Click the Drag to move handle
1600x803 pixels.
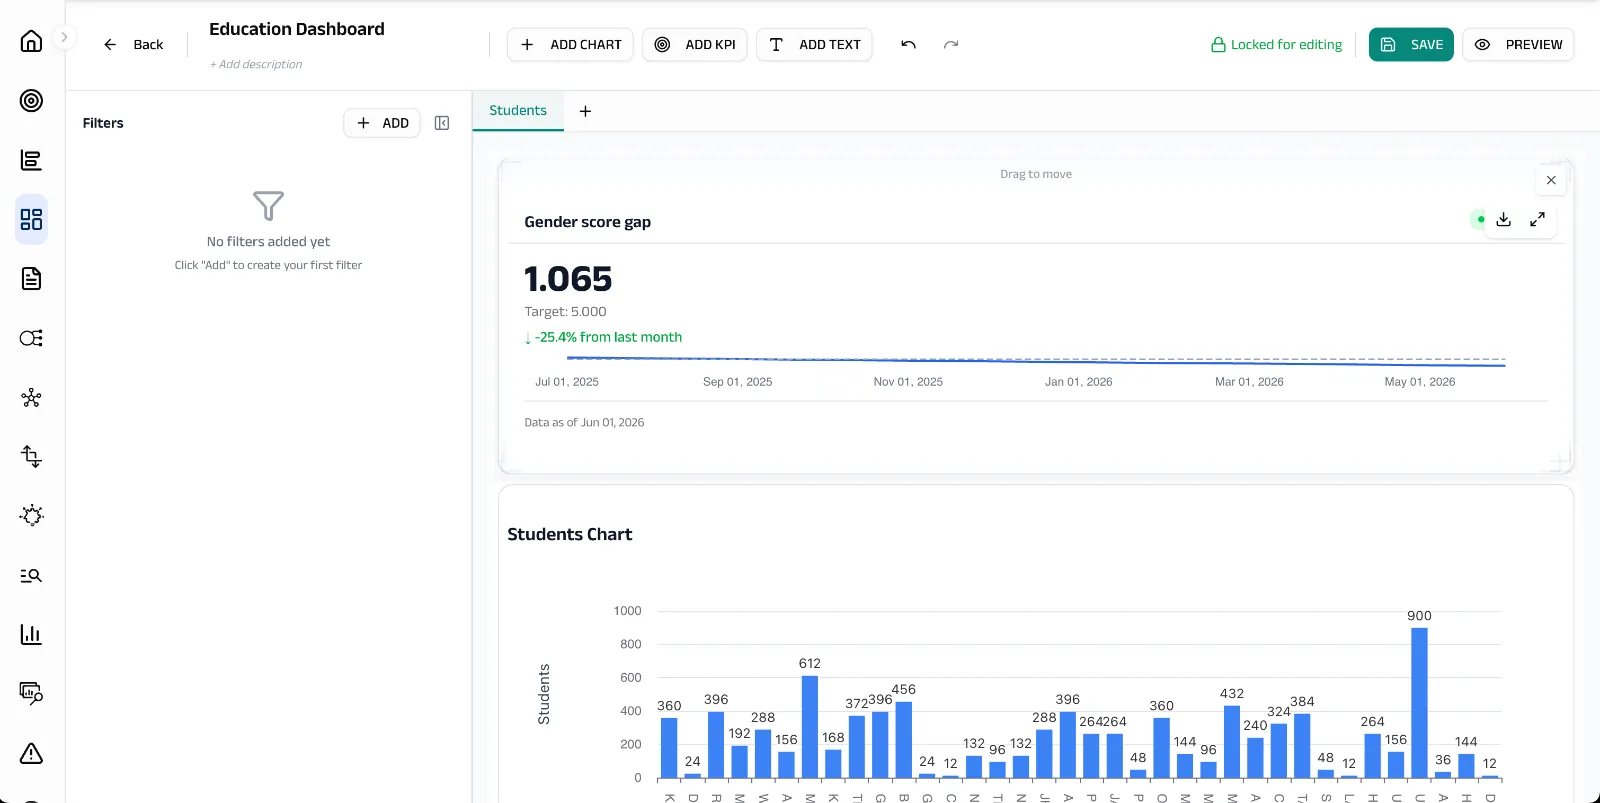coord(1036,174)
